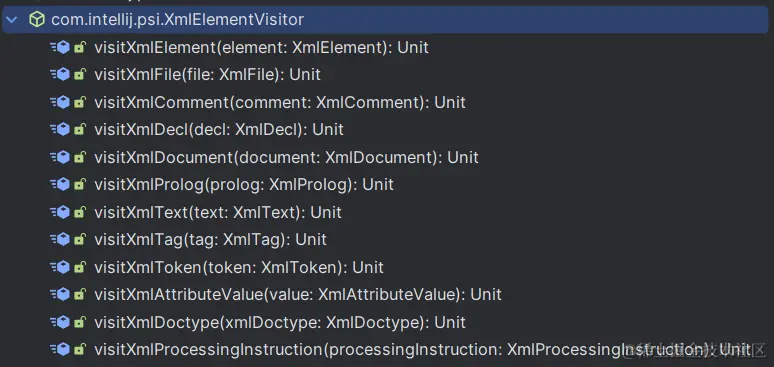Collapse the com.intellij.psi.XmlElementVisitor node
This screenshot has height=367, width=774.
coord(11,20)
